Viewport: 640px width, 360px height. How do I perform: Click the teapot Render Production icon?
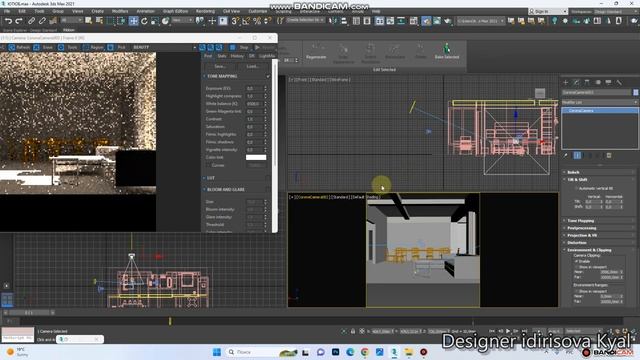pos(447,21)
